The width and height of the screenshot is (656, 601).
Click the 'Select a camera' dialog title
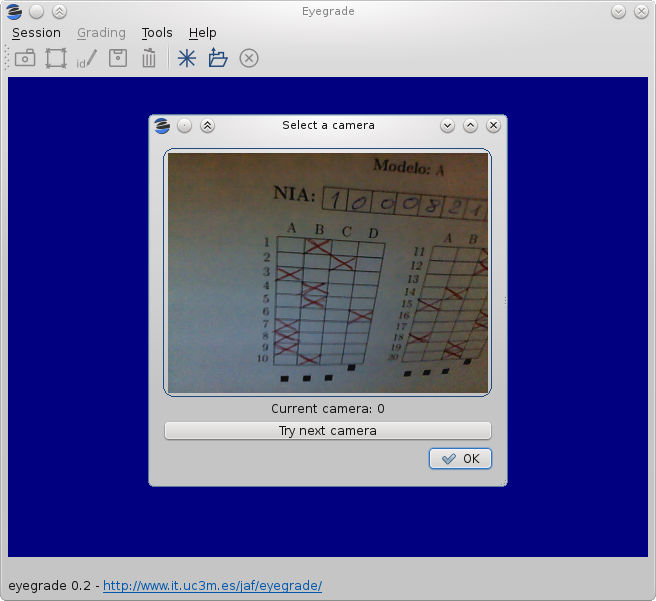point(328,125)
